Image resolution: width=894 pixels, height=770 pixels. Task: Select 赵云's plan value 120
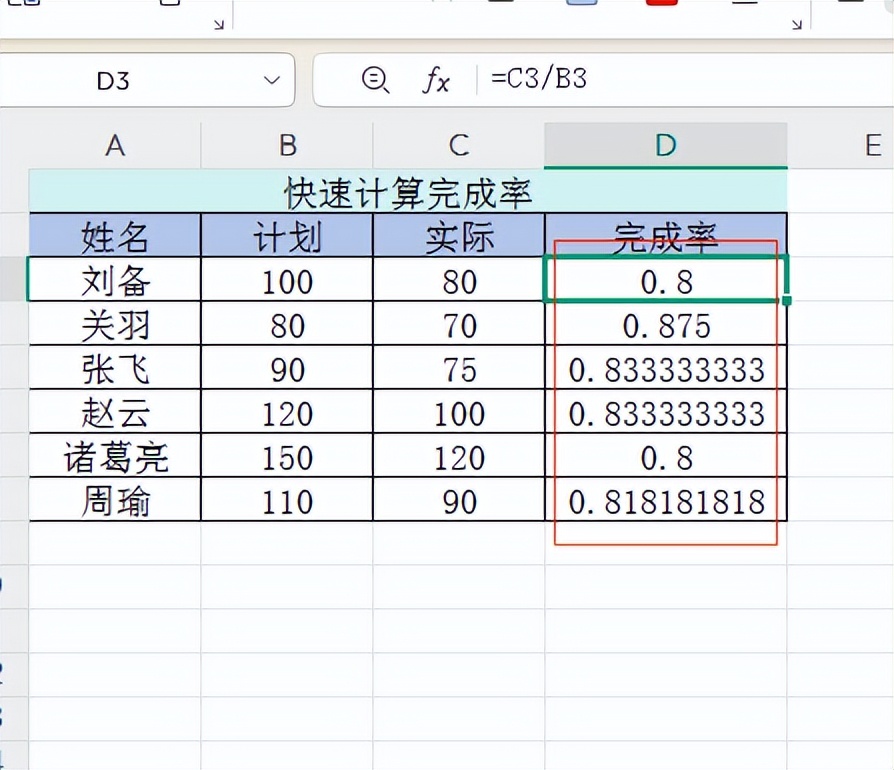(287, 411)
